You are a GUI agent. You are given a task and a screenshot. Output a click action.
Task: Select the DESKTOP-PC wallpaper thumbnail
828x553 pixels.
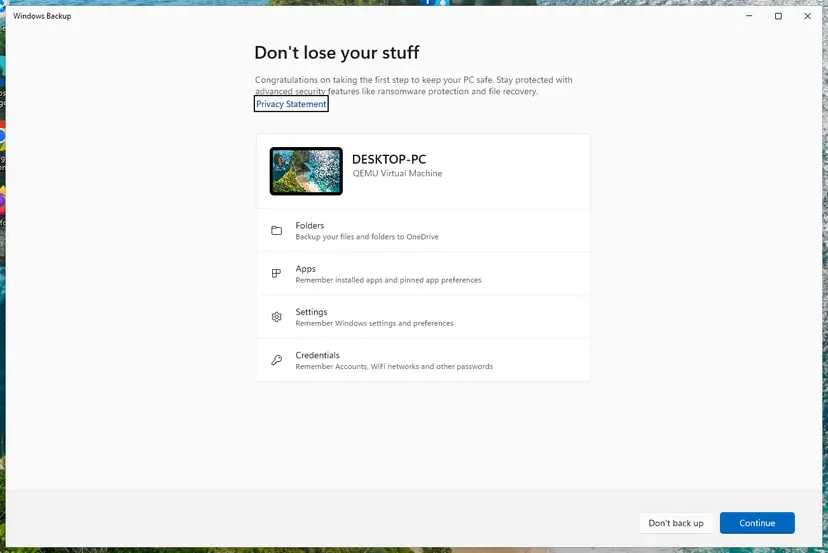coord(306,171)
